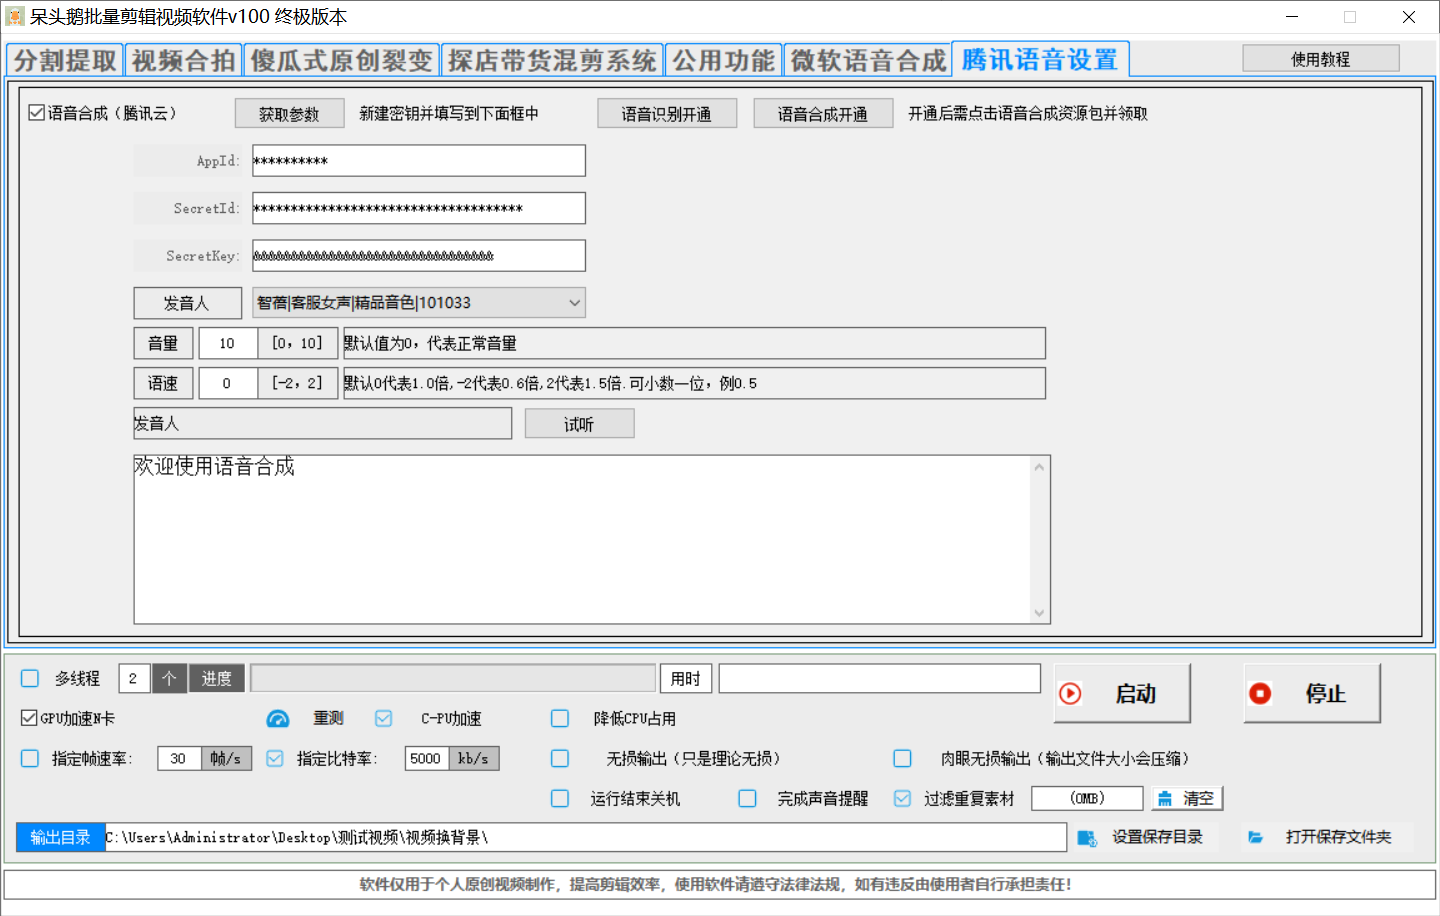Click the 停止 stop button

coord(1312,693)
